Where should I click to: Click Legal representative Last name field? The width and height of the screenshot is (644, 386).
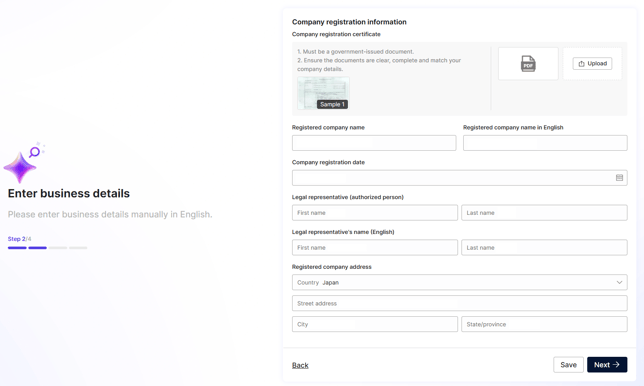tap(544, 213)
